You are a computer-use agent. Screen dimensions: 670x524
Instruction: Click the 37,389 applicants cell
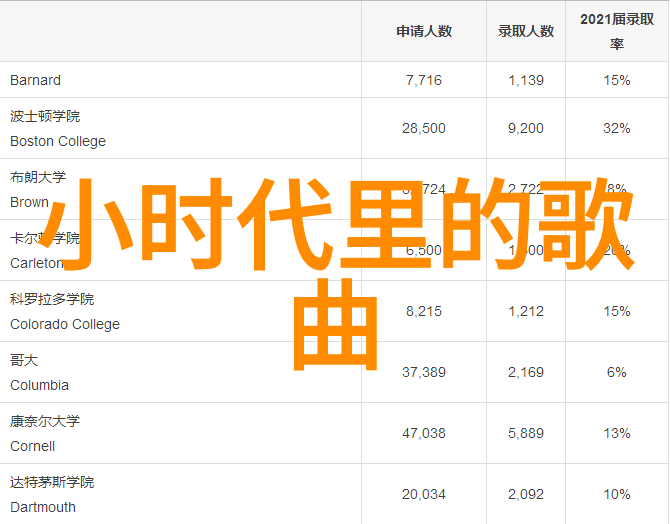coord(424,372)
